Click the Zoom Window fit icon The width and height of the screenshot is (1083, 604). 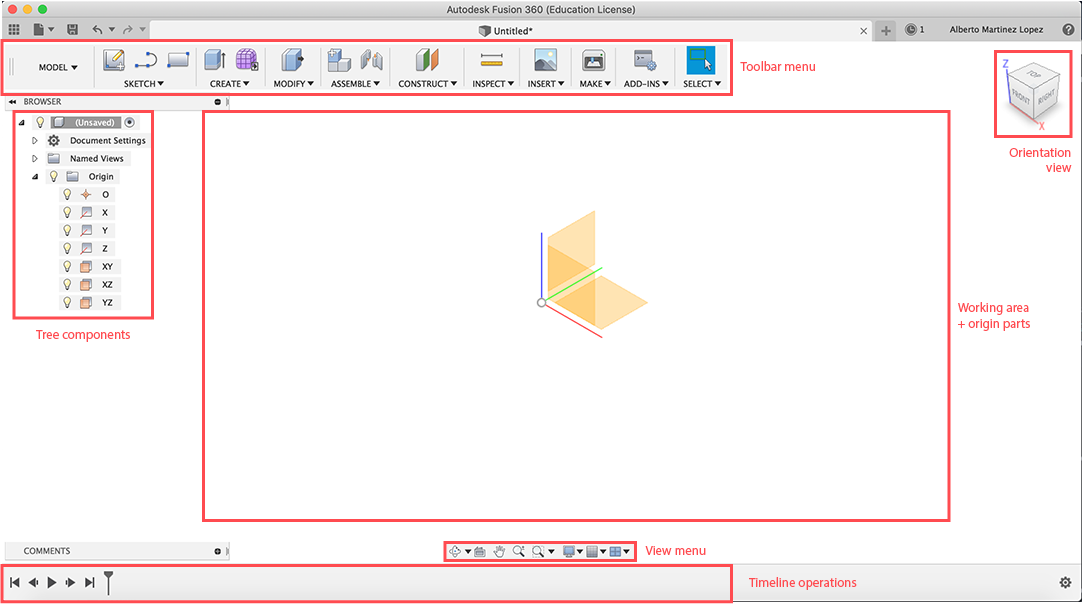[x=538, y=551]
